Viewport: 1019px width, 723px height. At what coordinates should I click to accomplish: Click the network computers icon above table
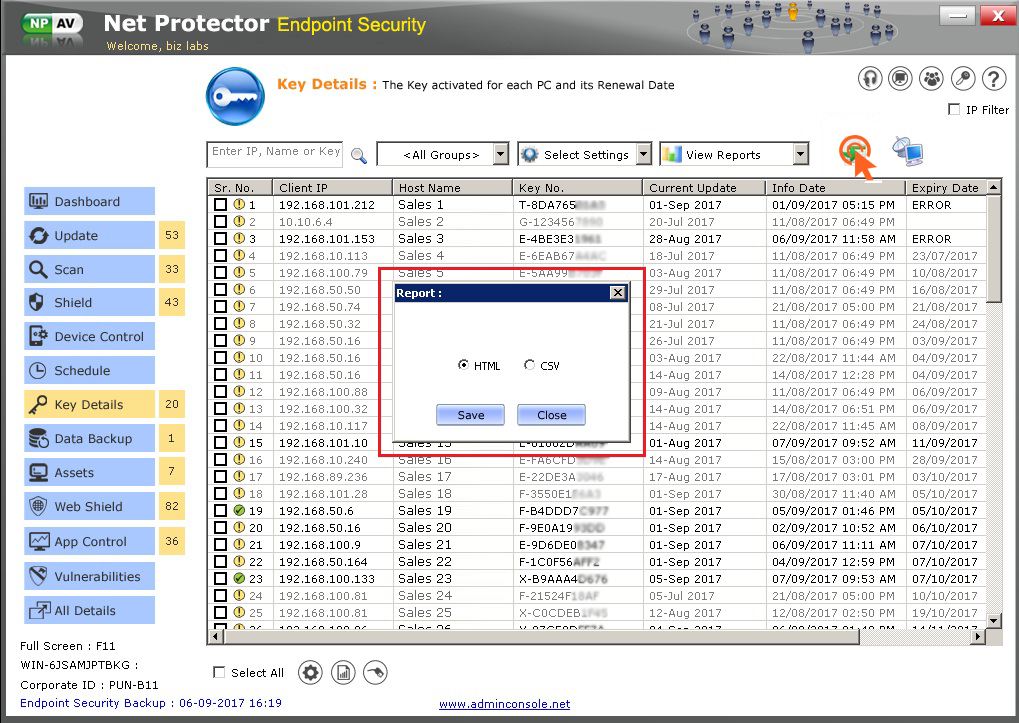908,151
